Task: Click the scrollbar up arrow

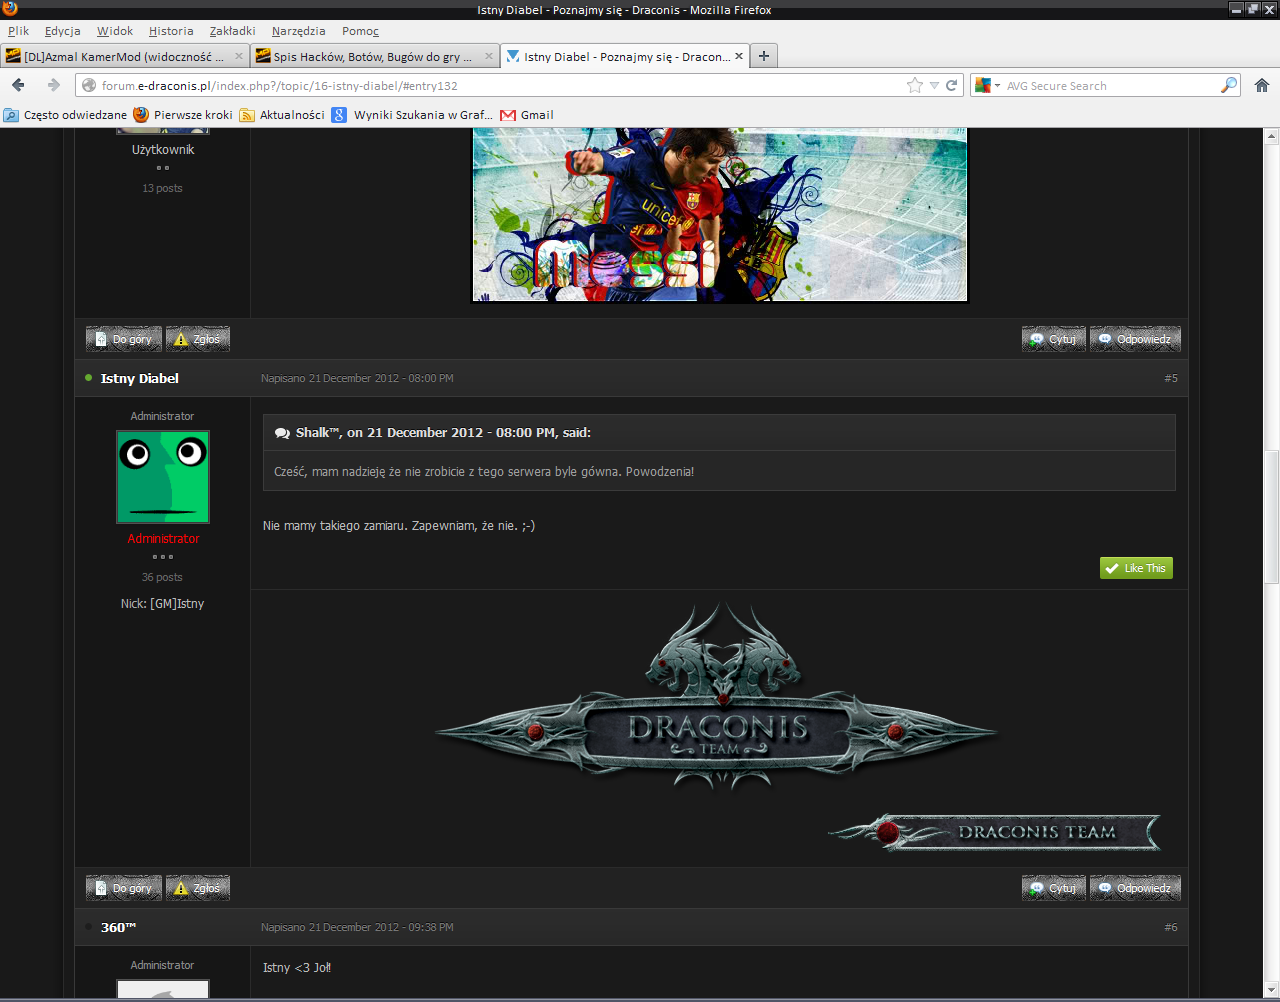Action: [x=1272, y=136]
